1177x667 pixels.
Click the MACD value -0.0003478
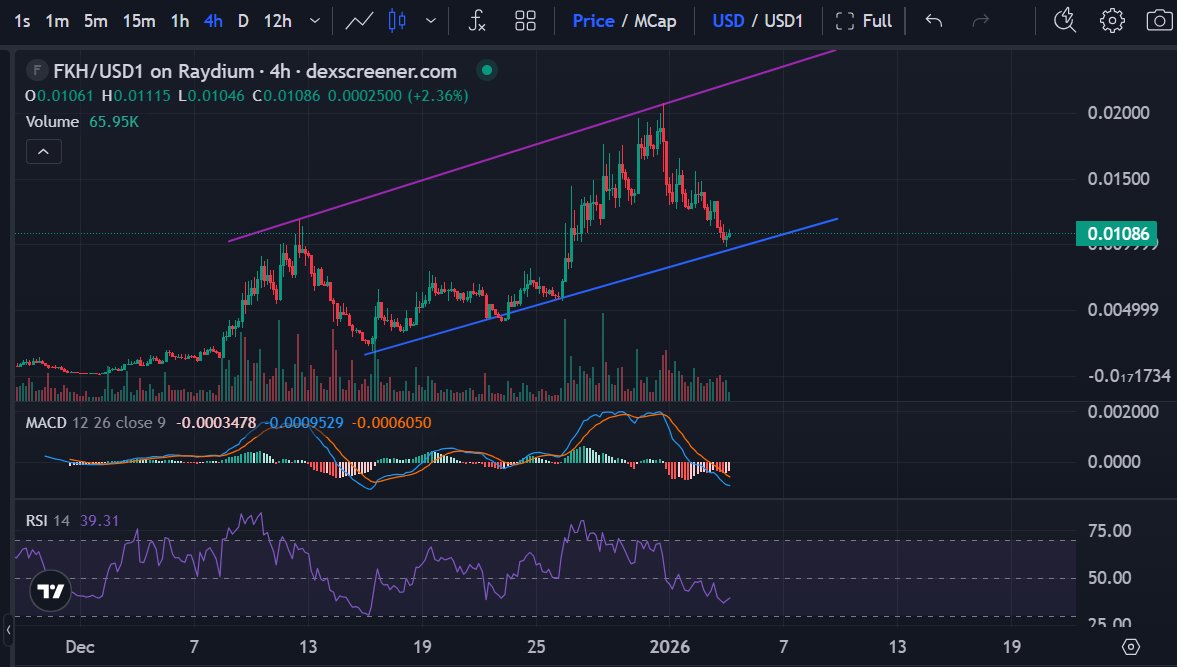(x=216, y=422)
